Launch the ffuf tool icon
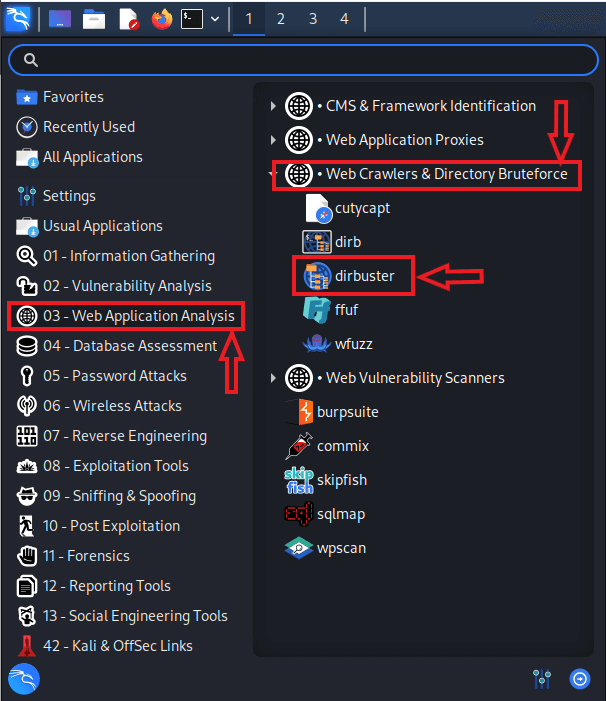 click(x=317, y=310)
